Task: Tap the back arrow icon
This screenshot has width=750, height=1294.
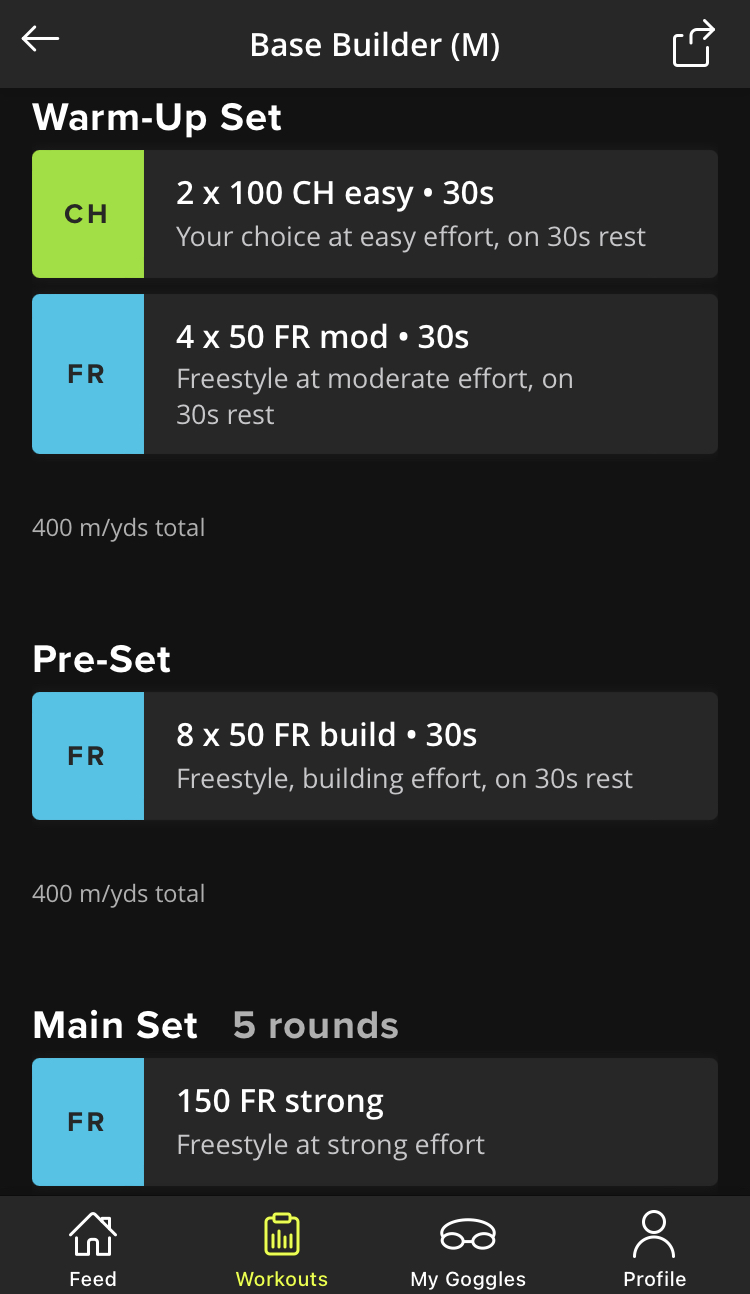Action: [40, 39]
